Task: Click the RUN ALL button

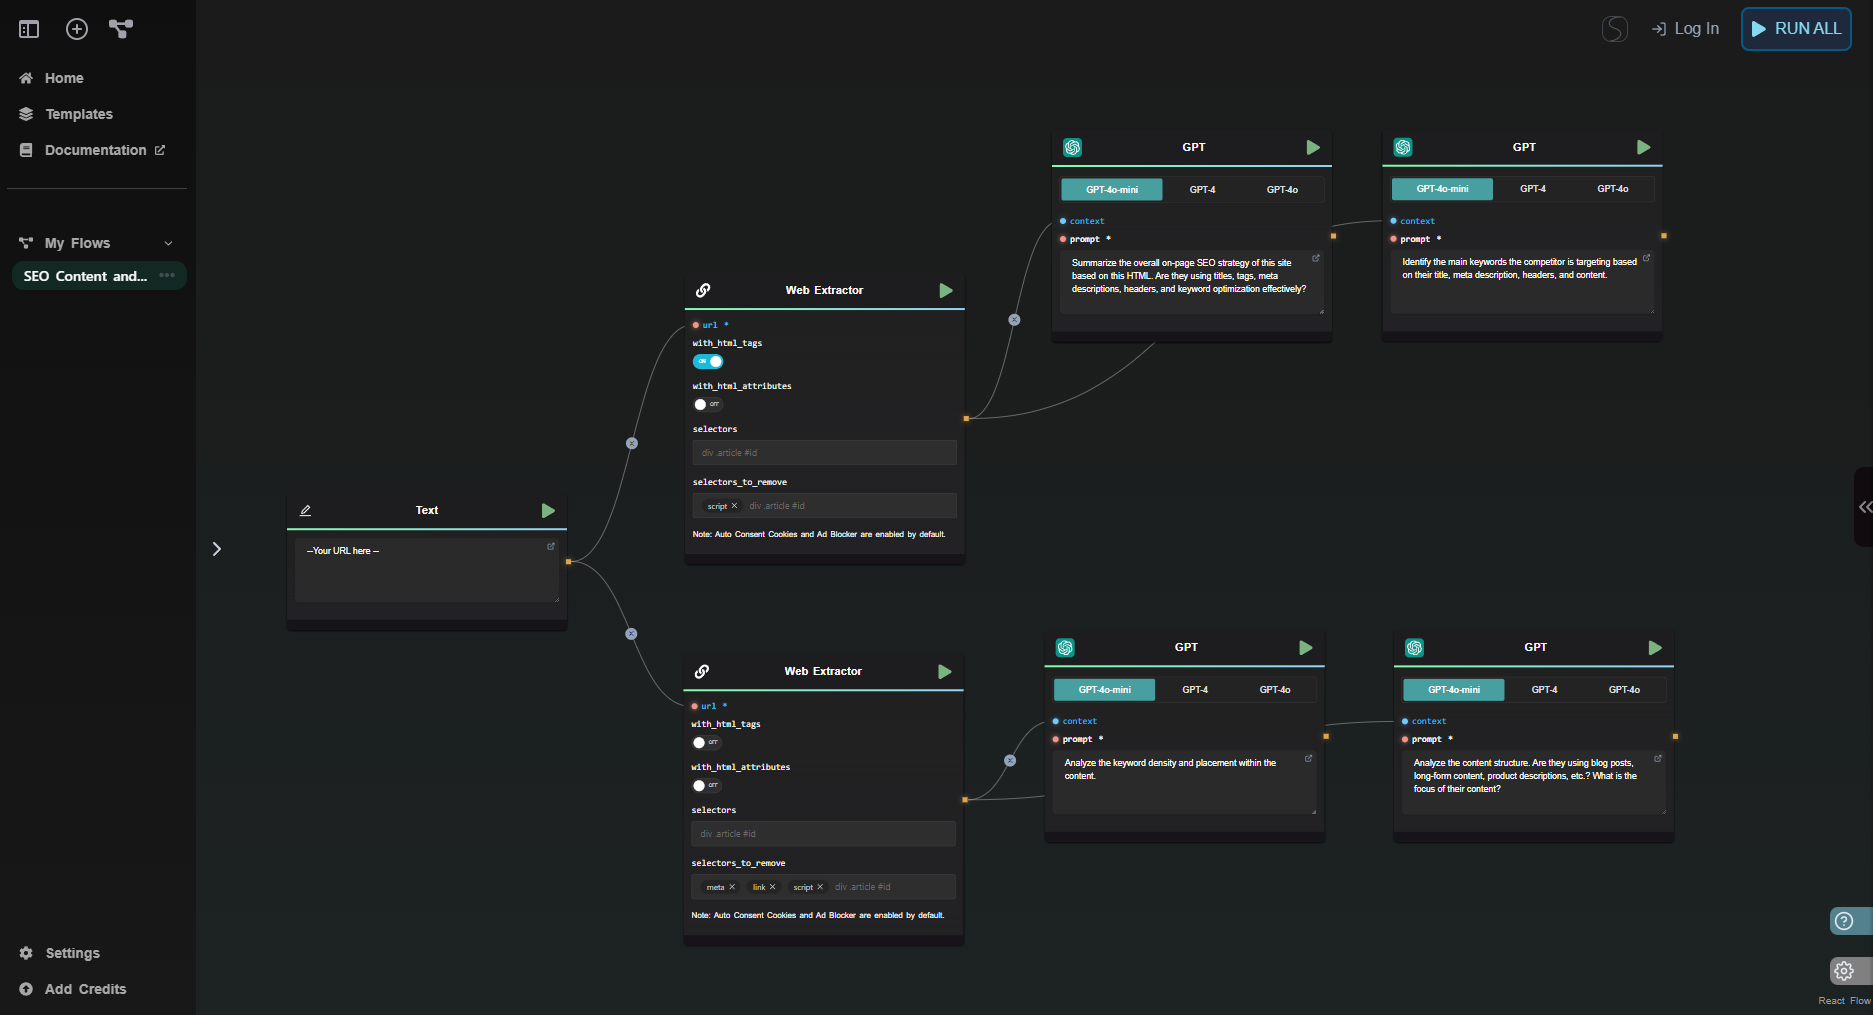Action: 1796,29
